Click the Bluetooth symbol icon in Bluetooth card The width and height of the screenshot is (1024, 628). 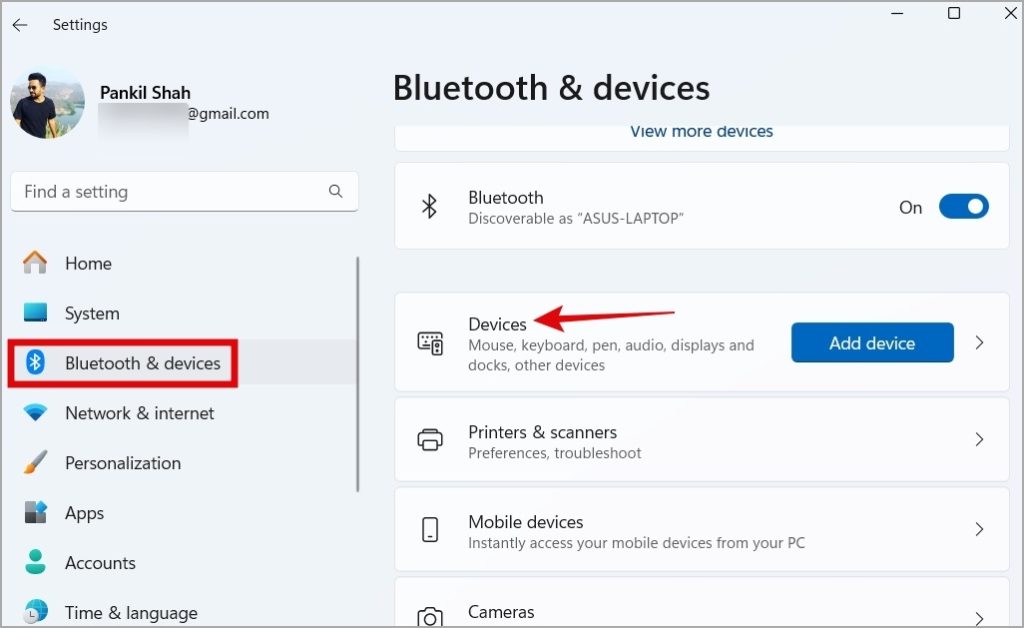[x=429, y=207]
